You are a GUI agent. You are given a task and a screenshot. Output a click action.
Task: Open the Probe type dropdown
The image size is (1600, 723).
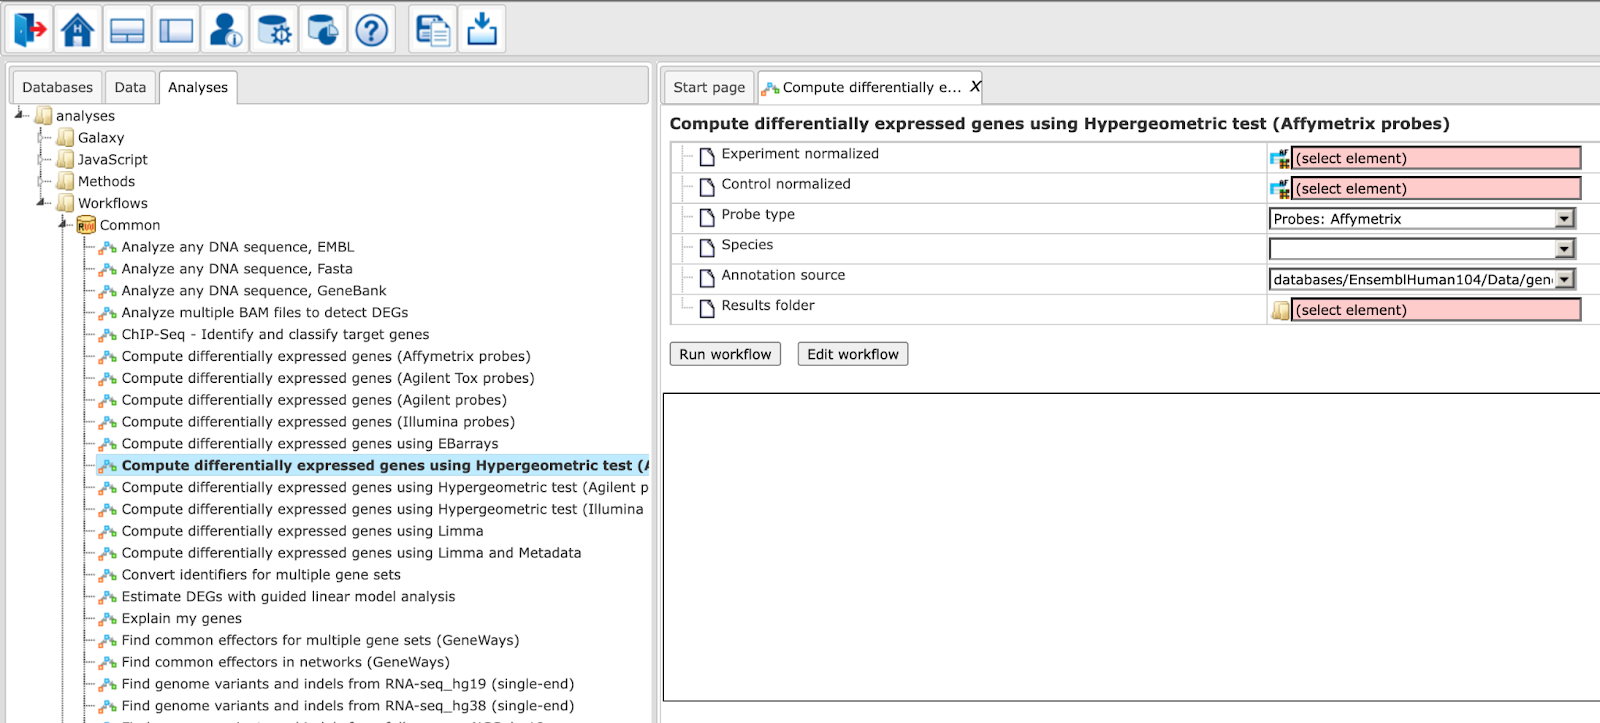[x=1422, y=219]
